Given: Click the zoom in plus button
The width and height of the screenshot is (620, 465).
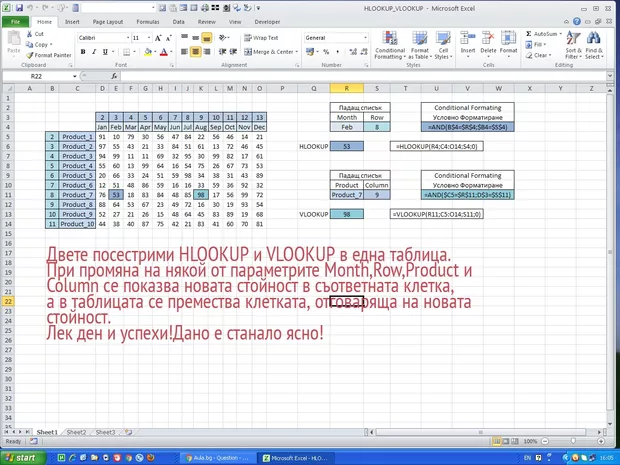Looking at the screenshot, I should coord(601,441).
